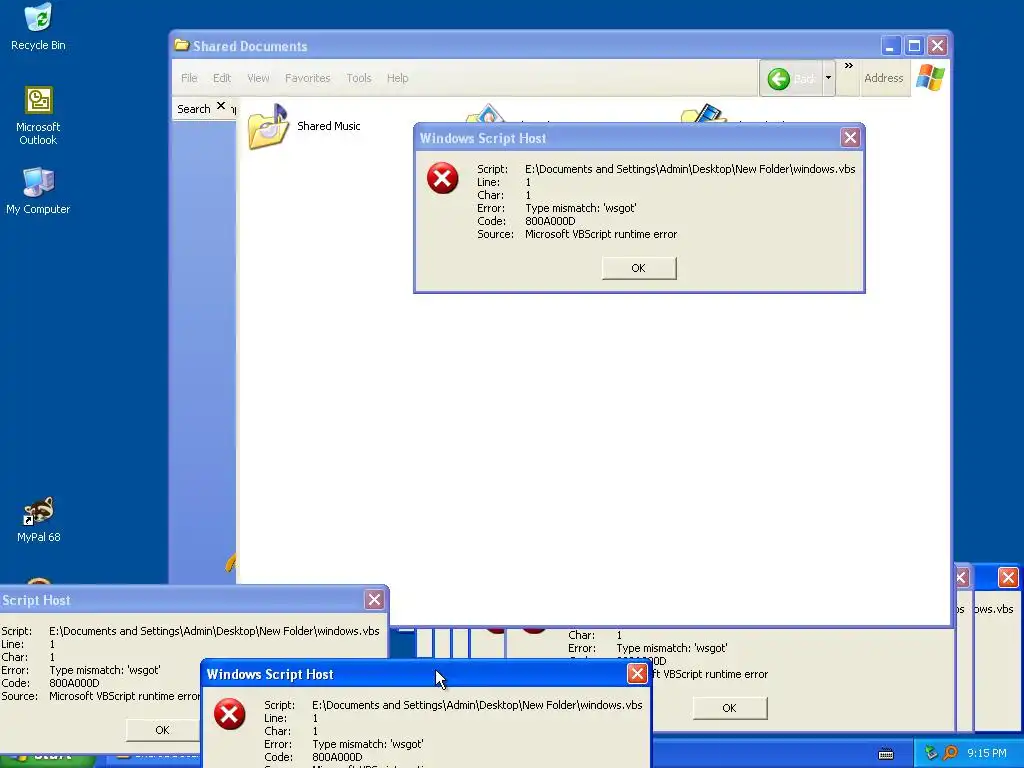Close the Shared Documents window
Viewport: 1024px width, 768px height.
(937, 46)
